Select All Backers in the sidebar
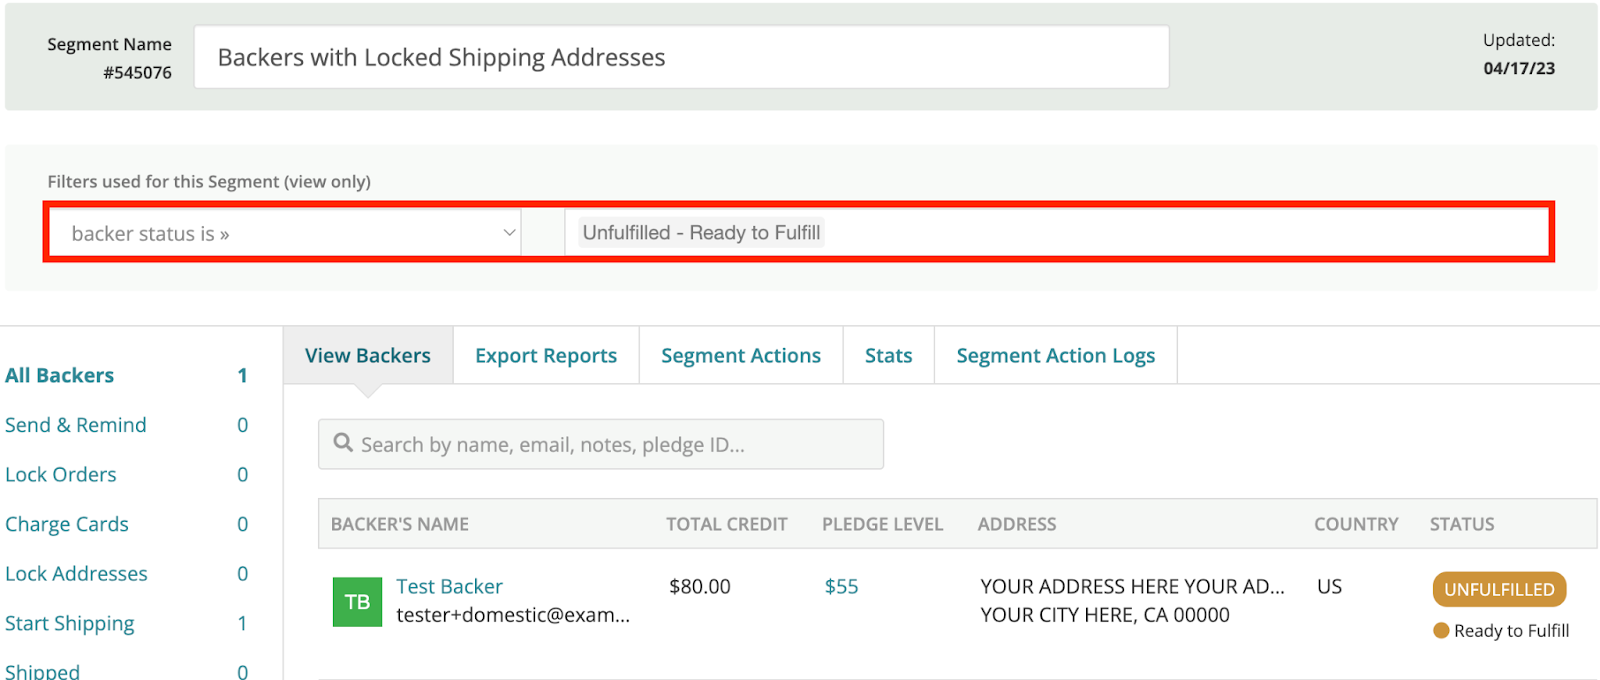Image resolution: width=1600 pixels, height=680 pixels. click(x=60, y=376)
